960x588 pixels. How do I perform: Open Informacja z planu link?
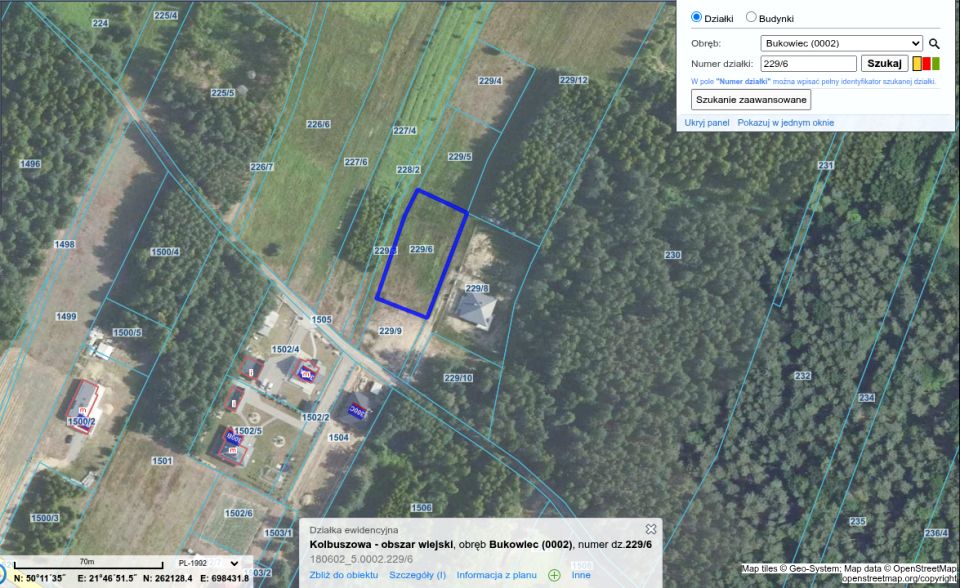tap(497, 575)
